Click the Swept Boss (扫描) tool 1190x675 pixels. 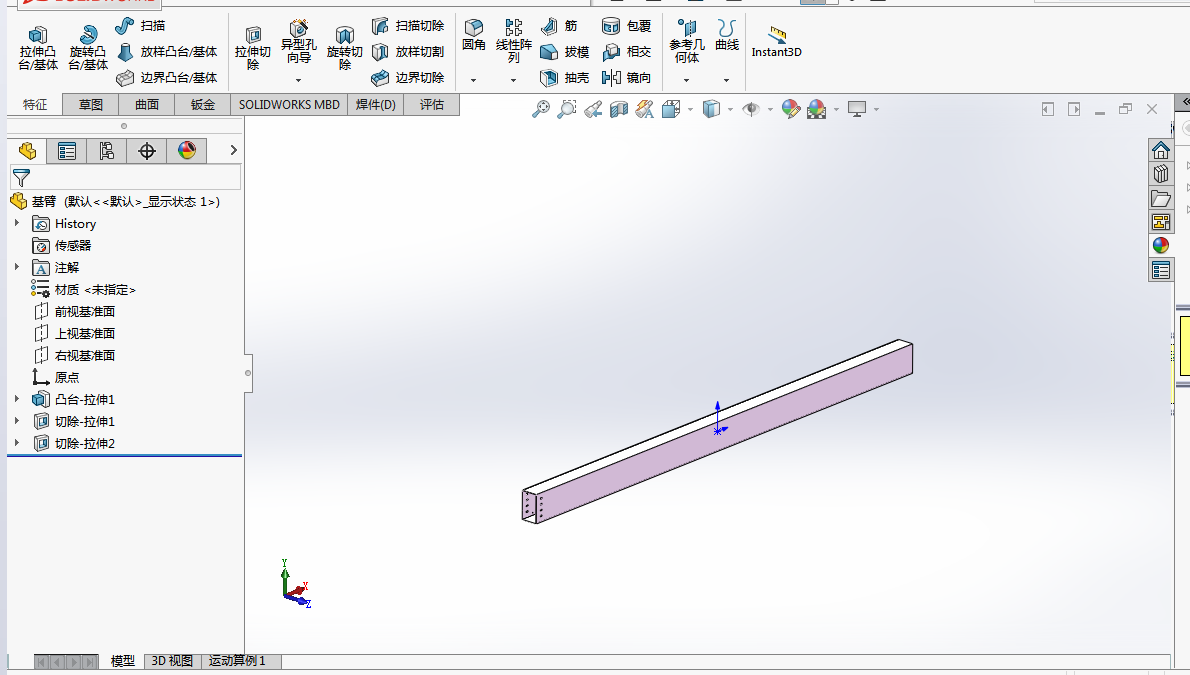point(140,26)
